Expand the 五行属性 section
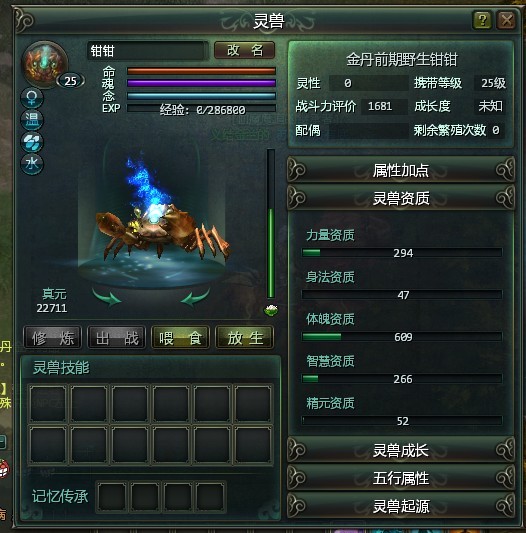The image size is (526, 533). [401, 478]
